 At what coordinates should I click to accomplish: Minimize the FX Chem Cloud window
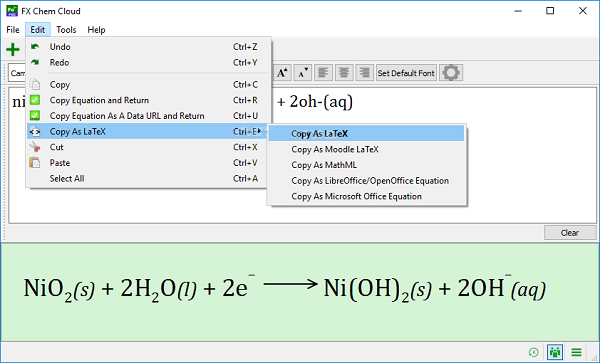[x=518, y=11]
